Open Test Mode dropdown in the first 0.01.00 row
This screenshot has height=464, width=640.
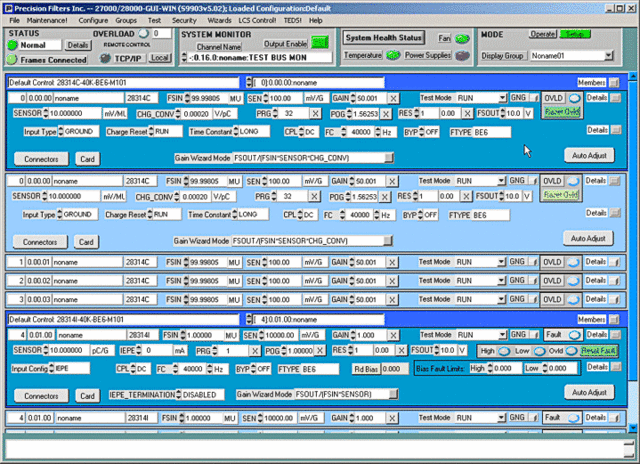[x=502, y=335]
